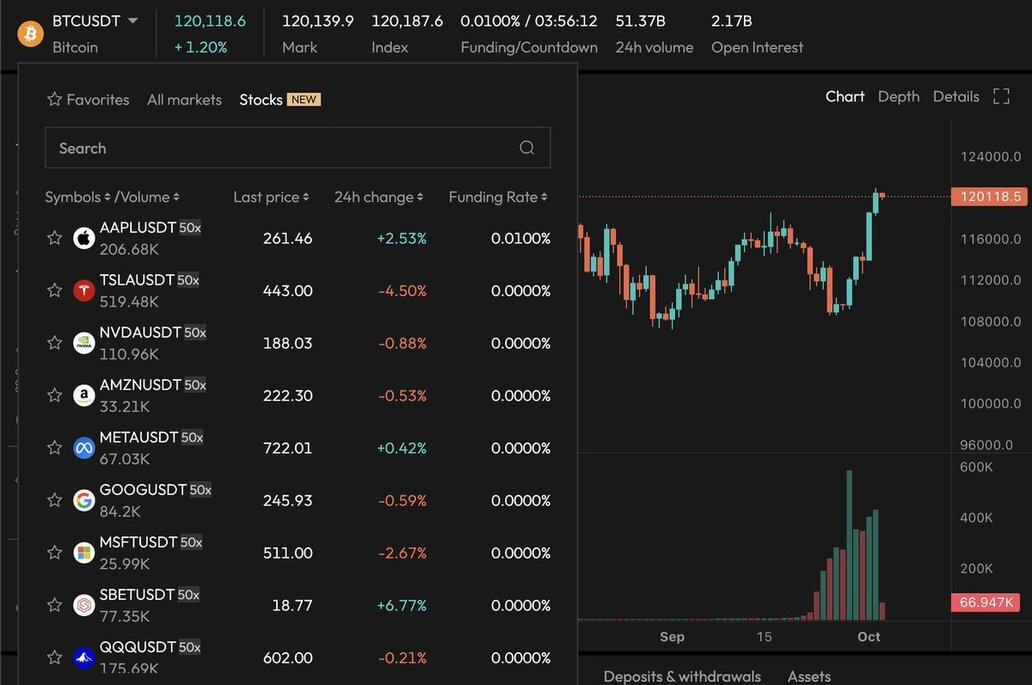Sort the list by Last price
1032x685 pixels.
tap(271, 197)
